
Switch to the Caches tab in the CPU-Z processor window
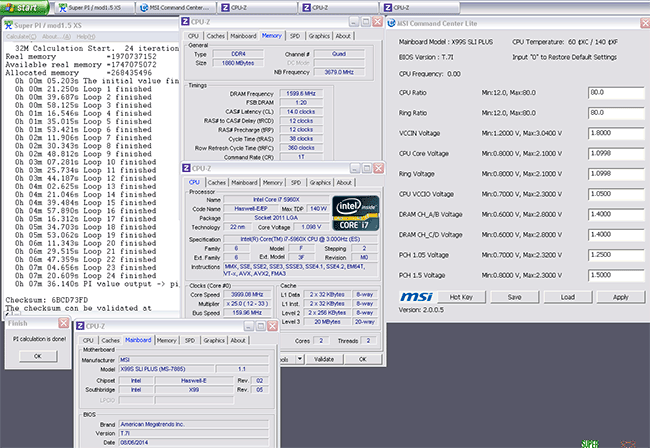217,183
